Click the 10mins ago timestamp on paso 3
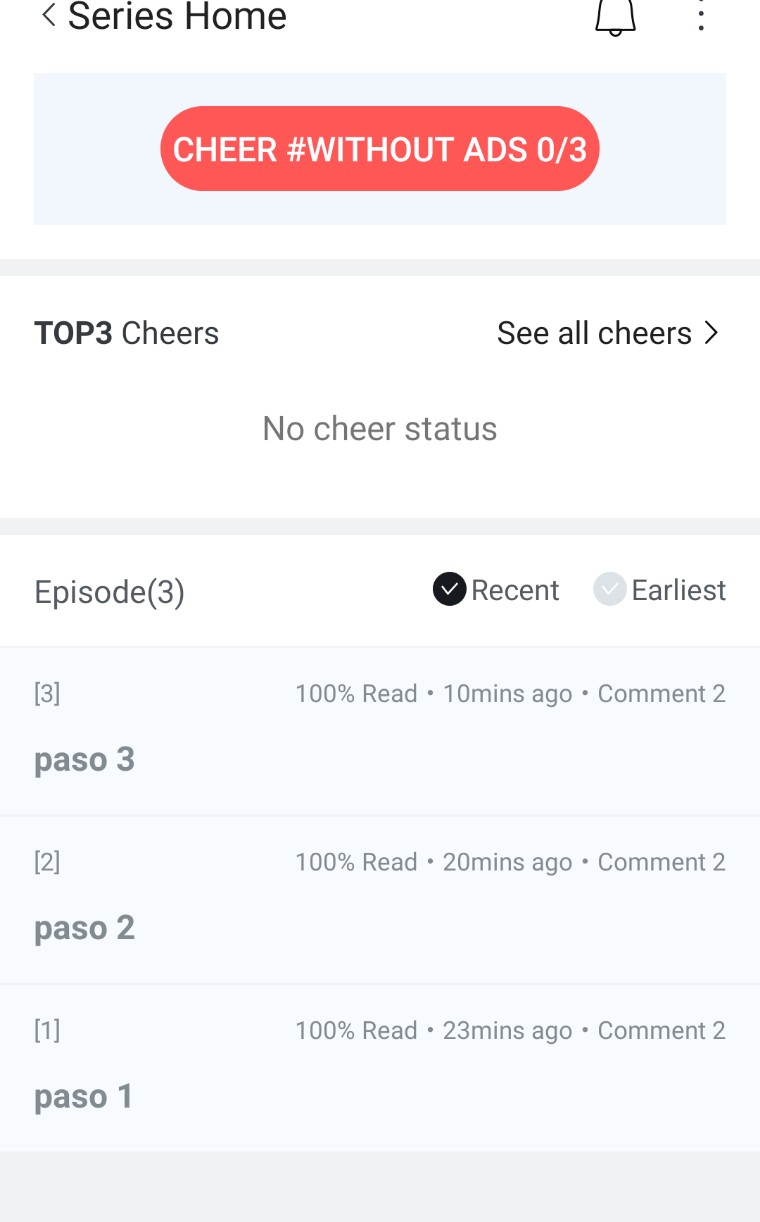Viewport: 760px width, 1222px height. click(x=507, y=694)
